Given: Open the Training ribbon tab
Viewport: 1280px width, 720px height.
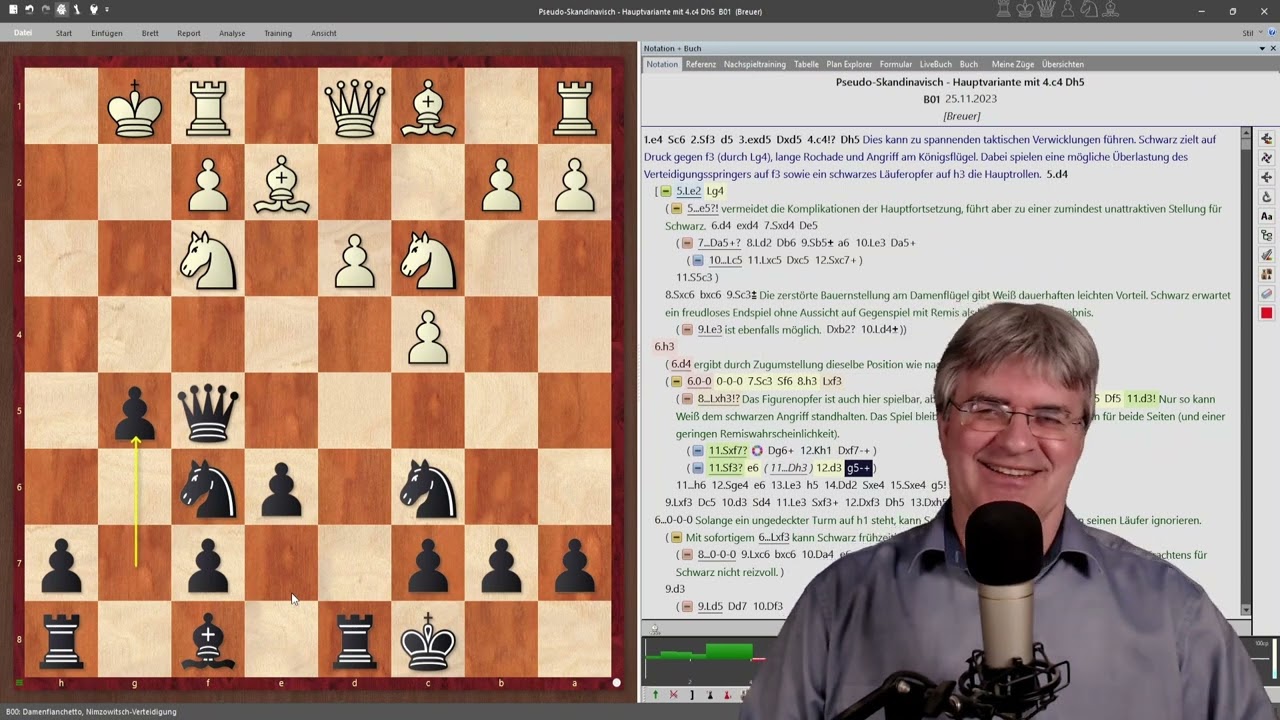Looking at the screenshot, I should pyautogui.click(x=278, y=33).
